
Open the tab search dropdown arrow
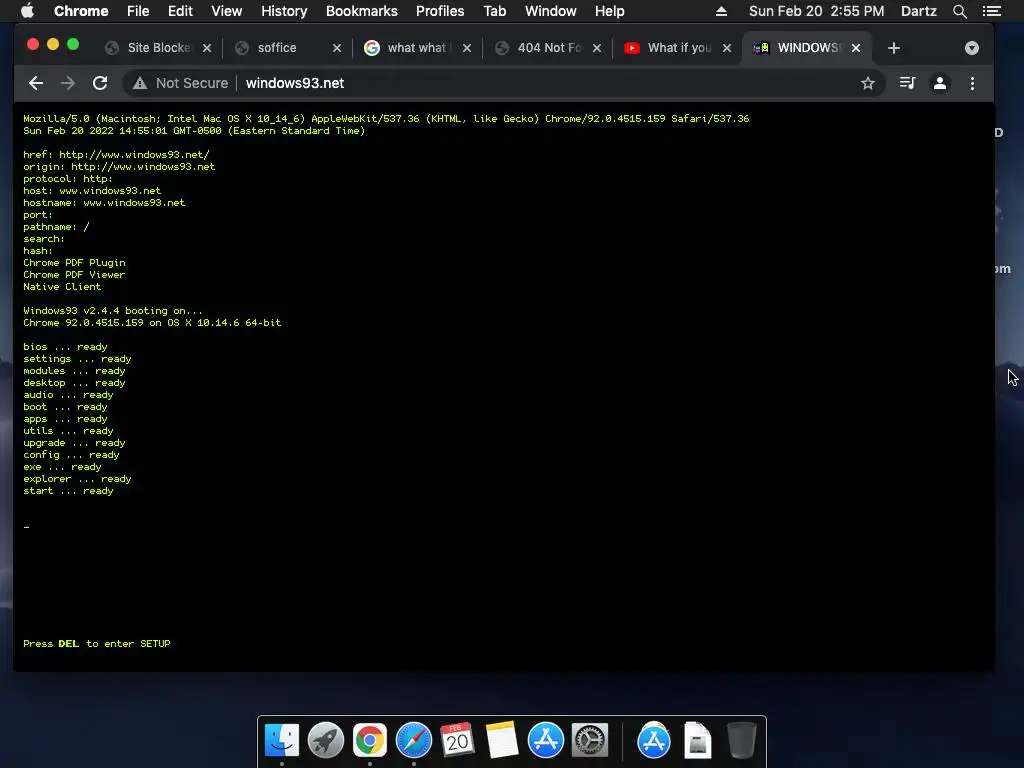tap(972, 48)
